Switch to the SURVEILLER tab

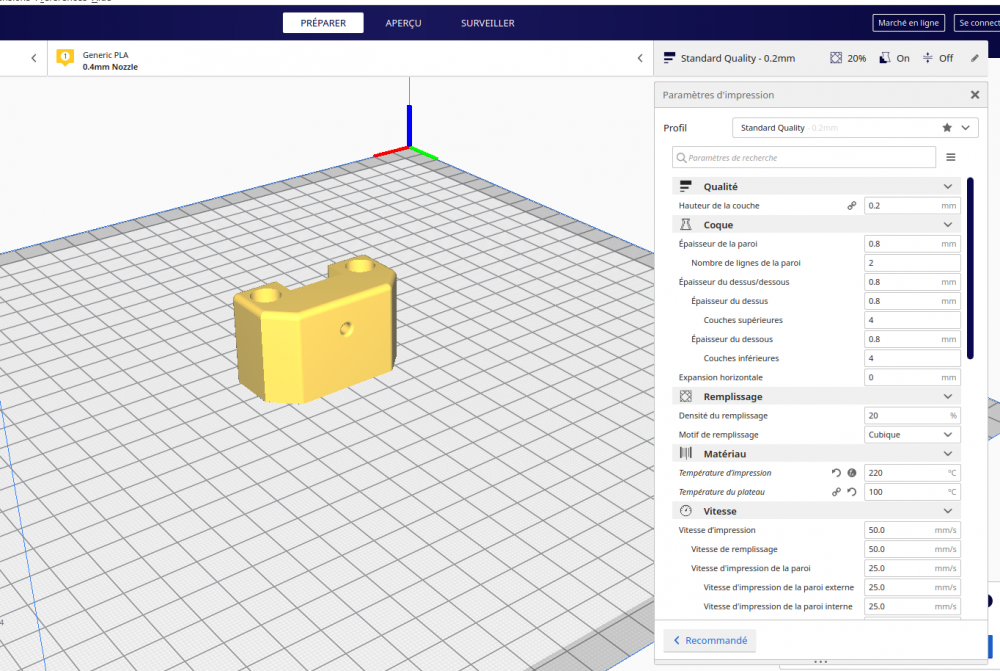click(488, 23)
